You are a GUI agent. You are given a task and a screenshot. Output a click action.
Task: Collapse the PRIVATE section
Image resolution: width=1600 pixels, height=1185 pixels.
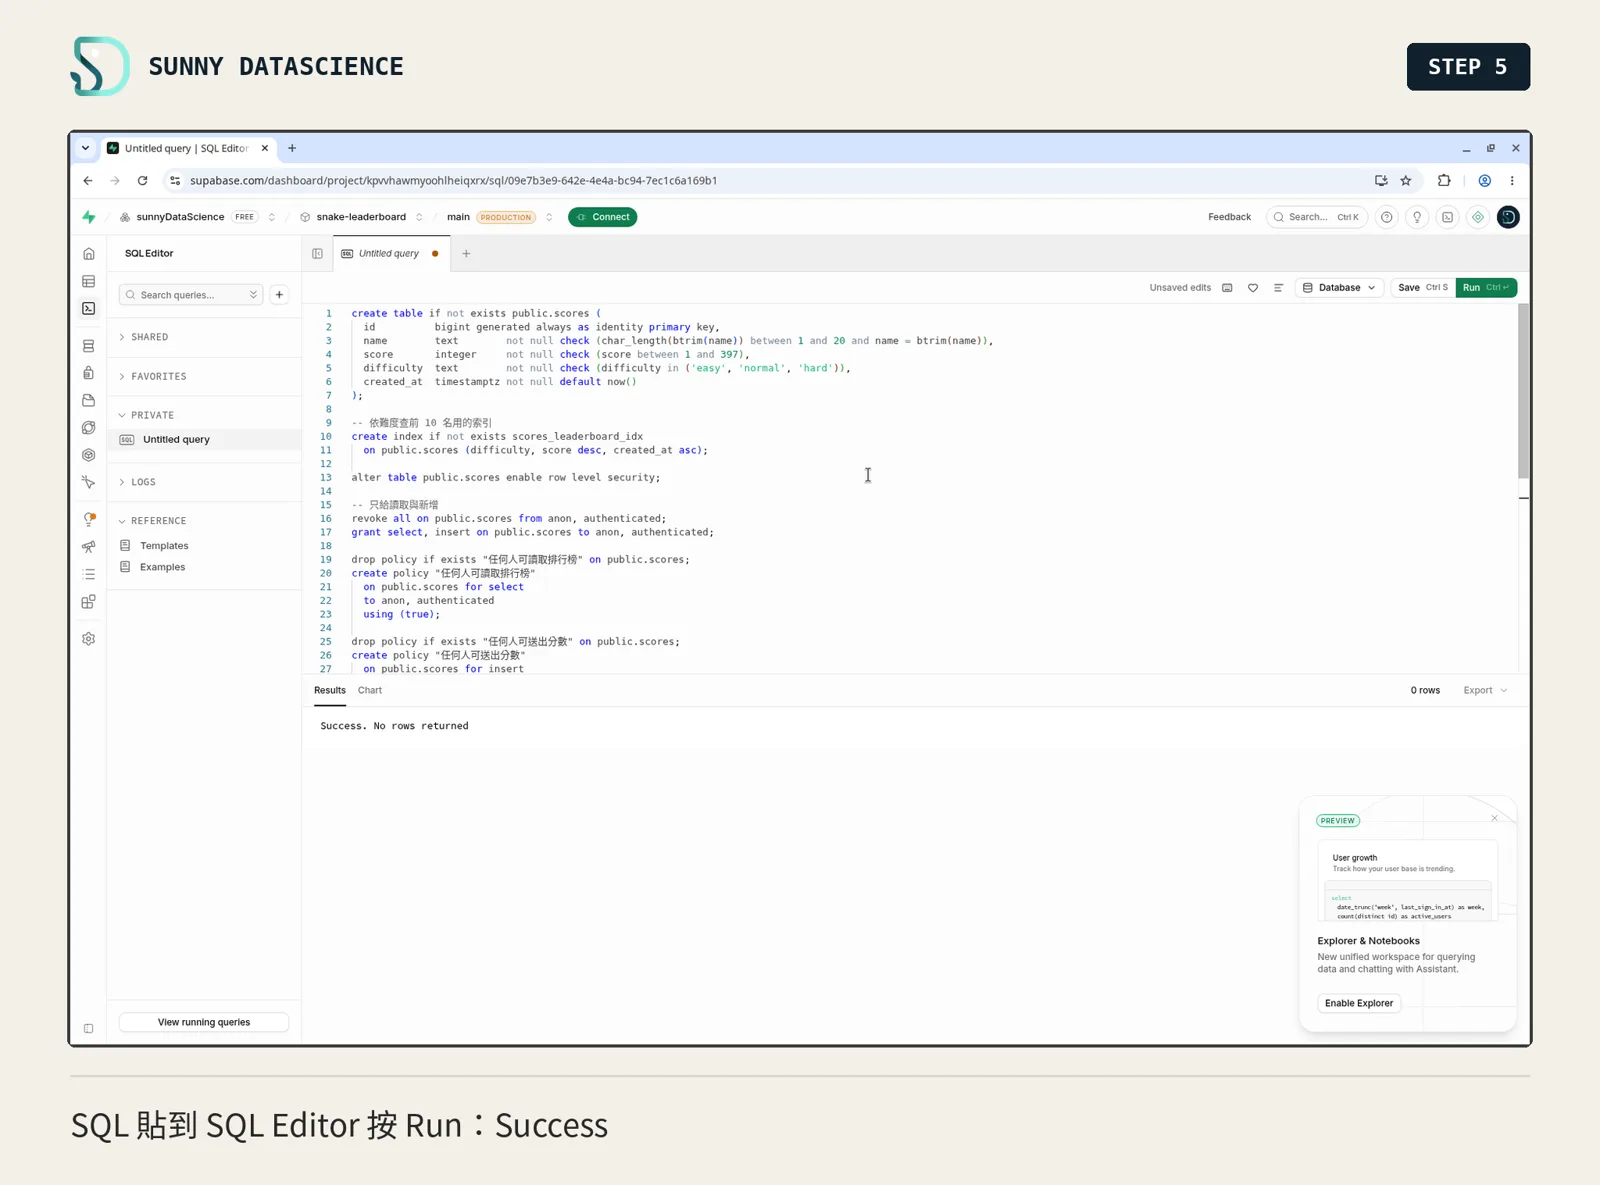pos(152,415)
